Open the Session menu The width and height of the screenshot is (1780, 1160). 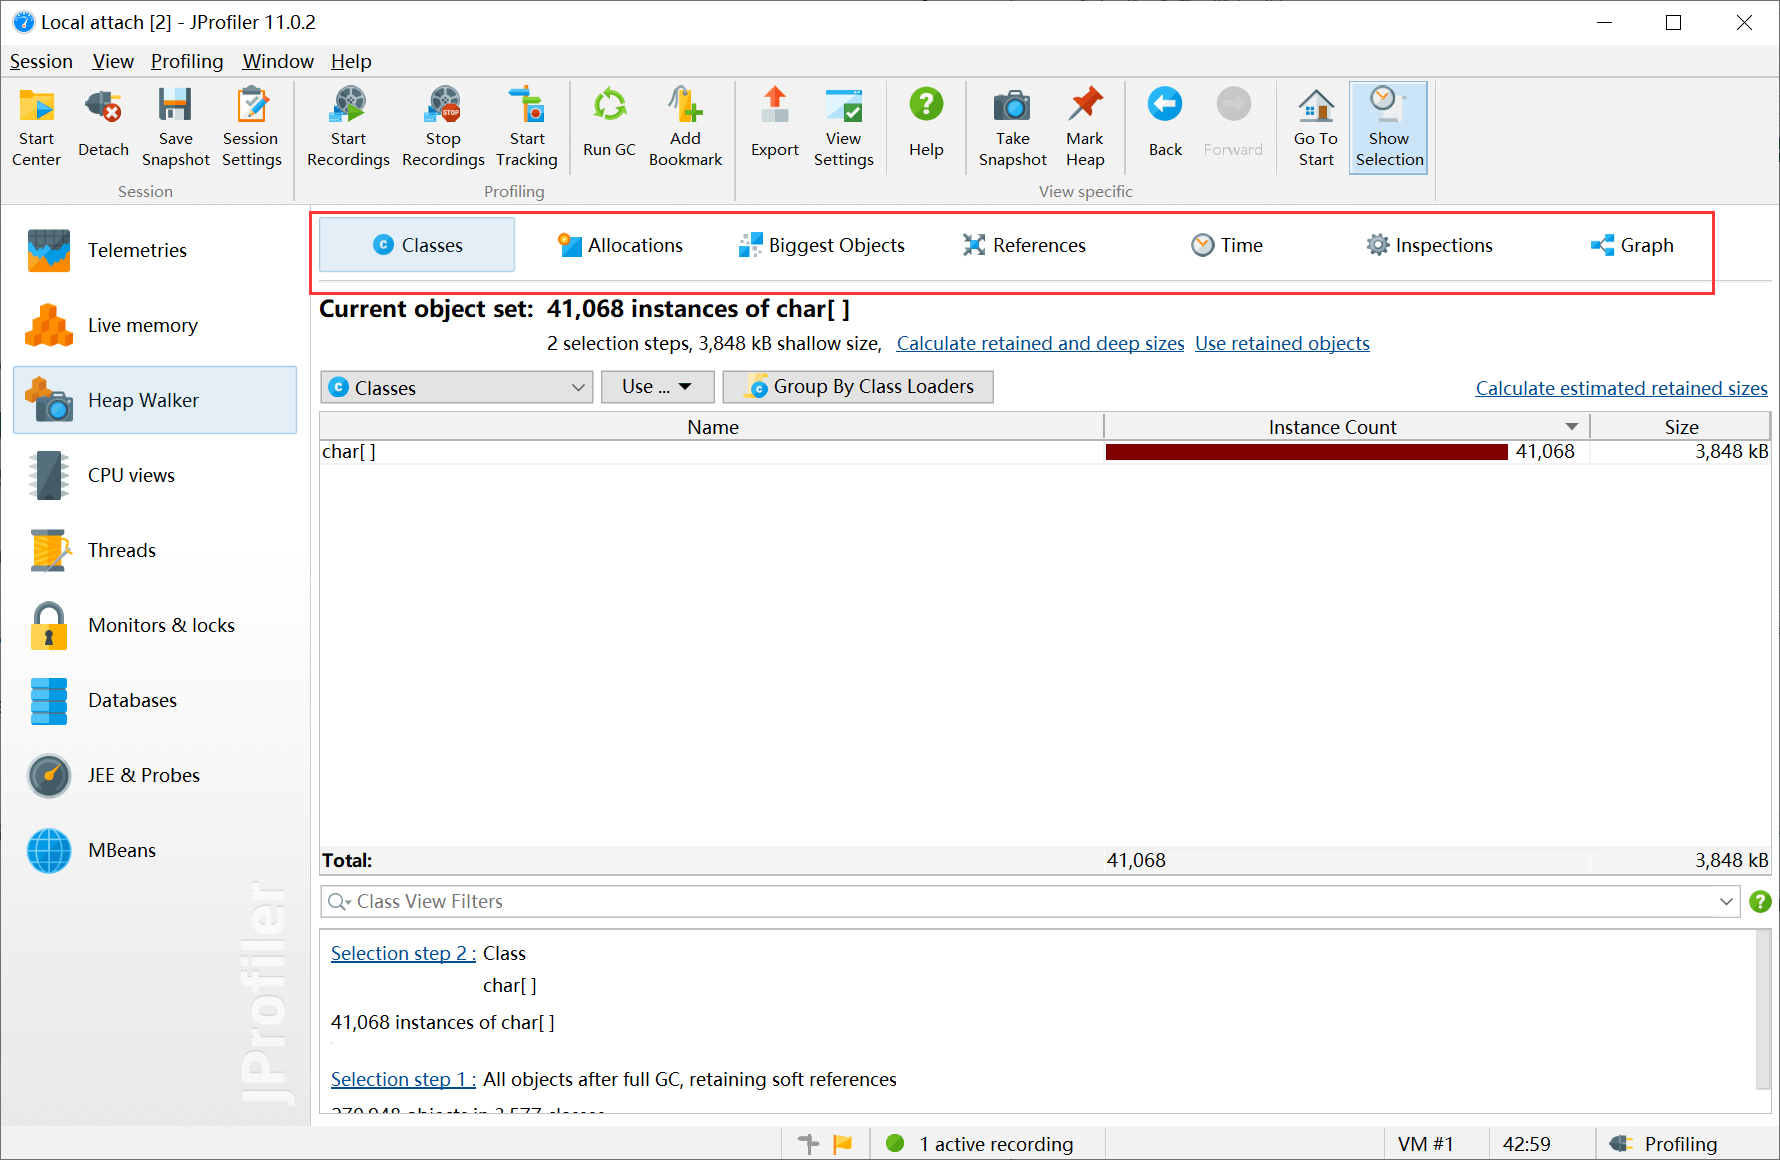click(41, 61)
